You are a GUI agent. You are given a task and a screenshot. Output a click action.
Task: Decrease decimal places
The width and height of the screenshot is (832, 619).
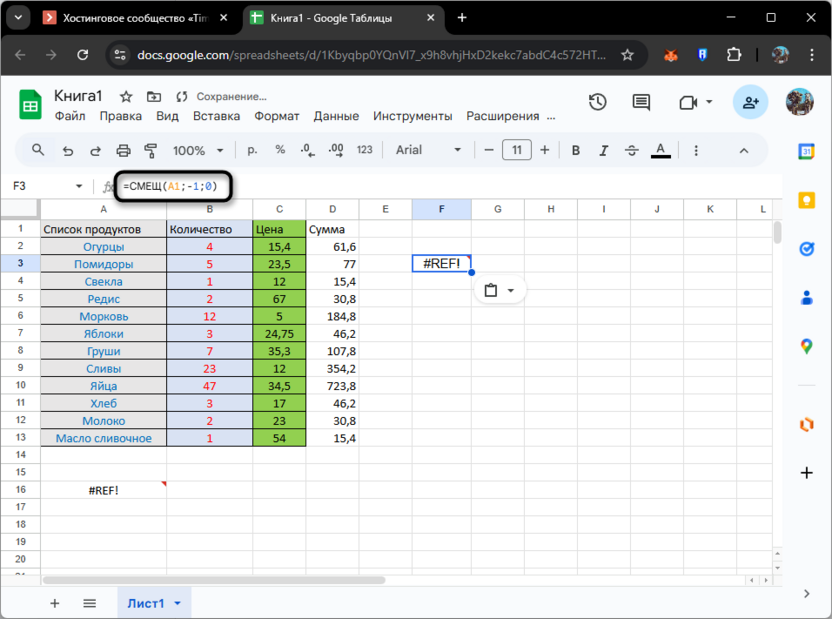click(308, 150)
